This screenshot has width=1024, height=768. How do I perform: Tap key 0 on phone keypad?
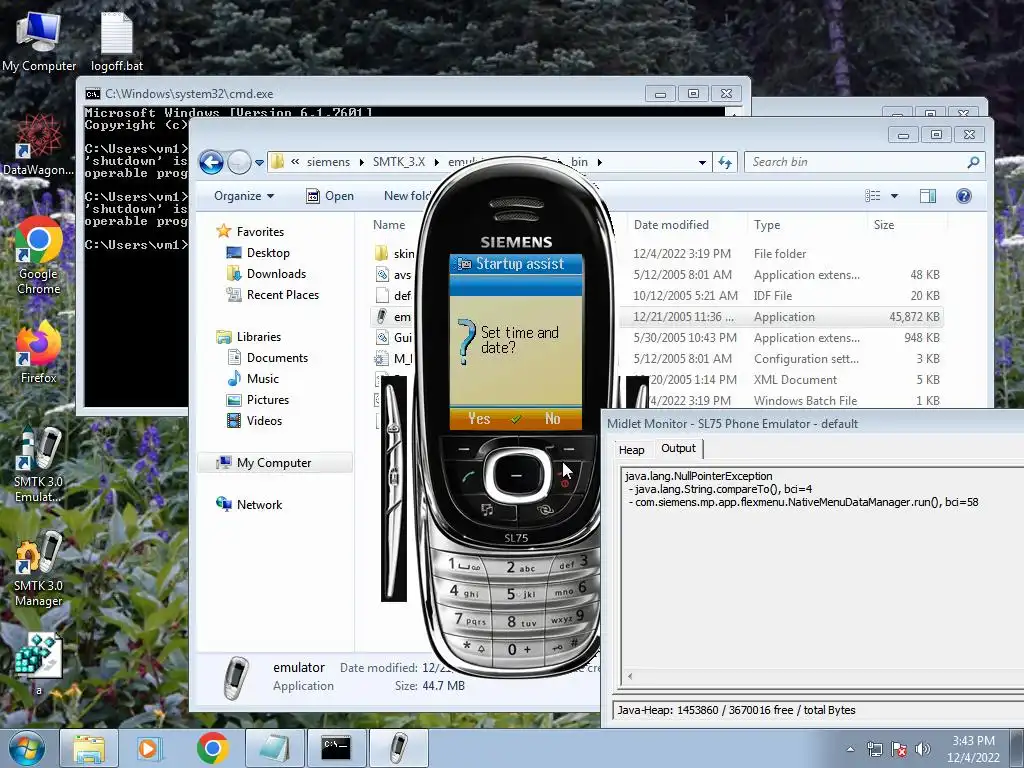(x=520, y=649)
